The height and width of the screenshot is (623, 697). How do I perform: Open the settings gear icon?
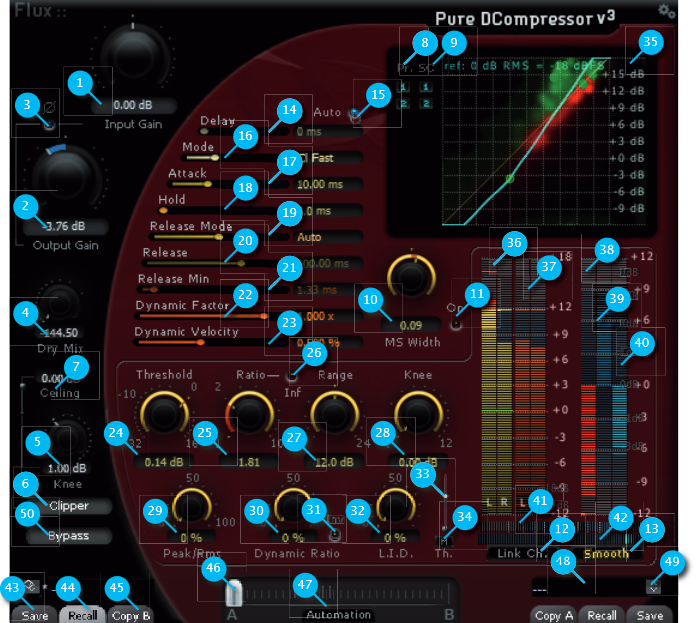click(666, 11)
